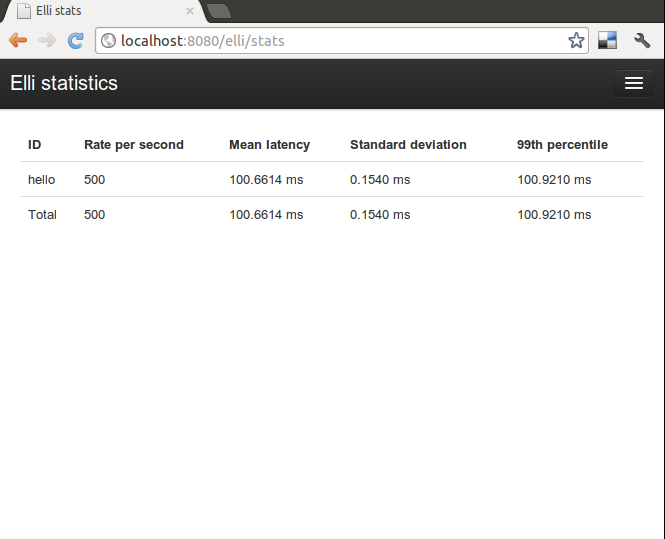The height and width of the screenshot is (539, 665).
Task: Click the ID column header
Action: (x=34, y=145)
